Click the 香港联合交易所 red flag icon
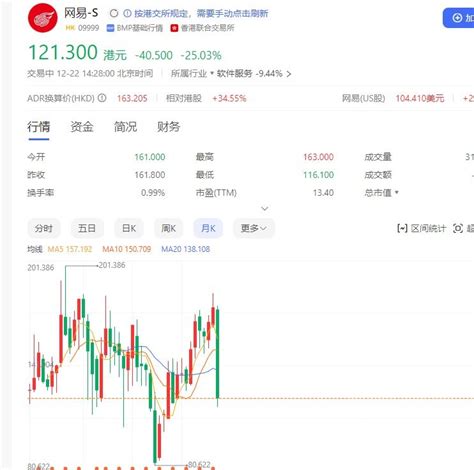474x470 pixels. (x=174, y=28)
